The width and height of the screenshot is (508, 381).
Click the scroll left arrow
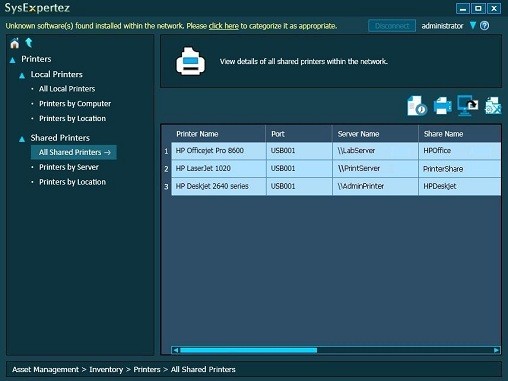(175, 350)
